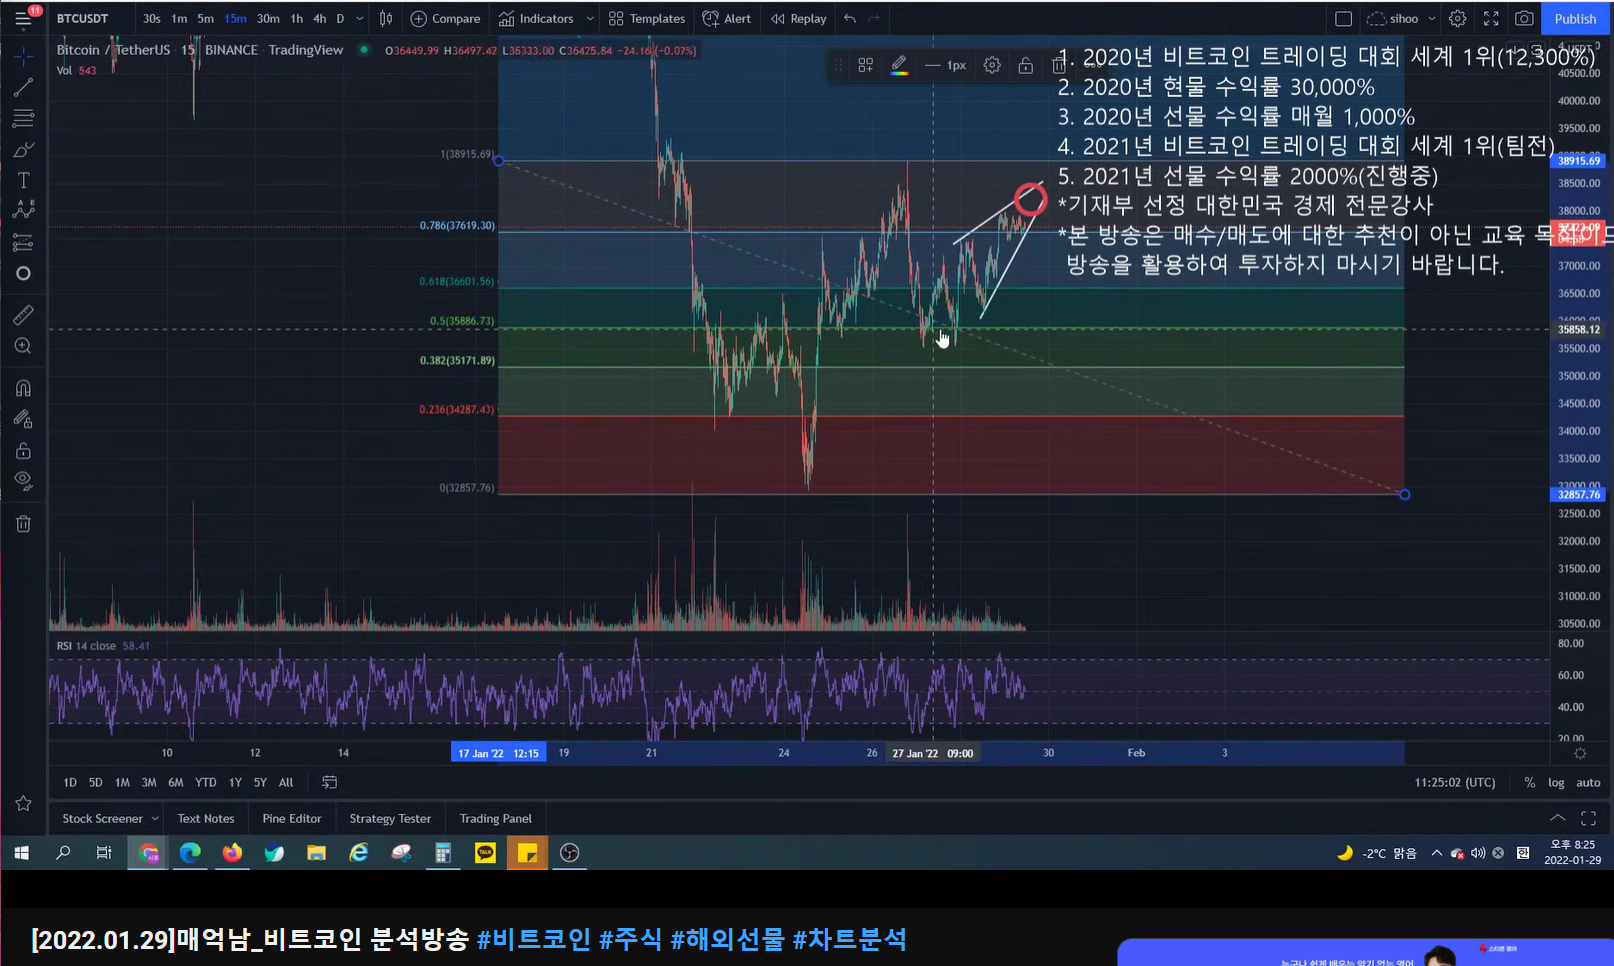Viewport: 1614px width, 966px height.
Task: Open the Windows Start menu
Action: tap(21, 853)
